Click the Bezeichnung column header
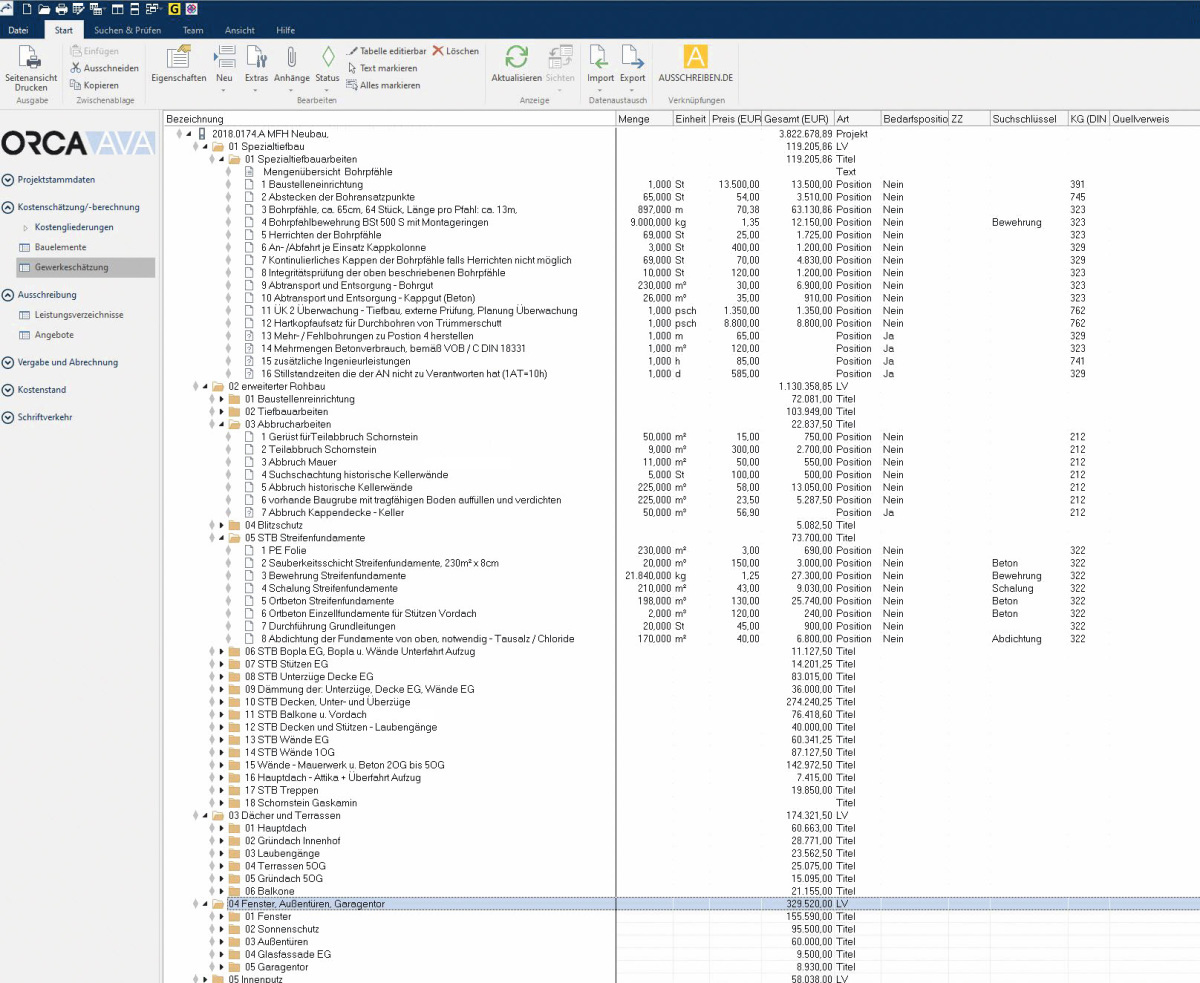Screen dimensions: 1200x983 (389, 119)
